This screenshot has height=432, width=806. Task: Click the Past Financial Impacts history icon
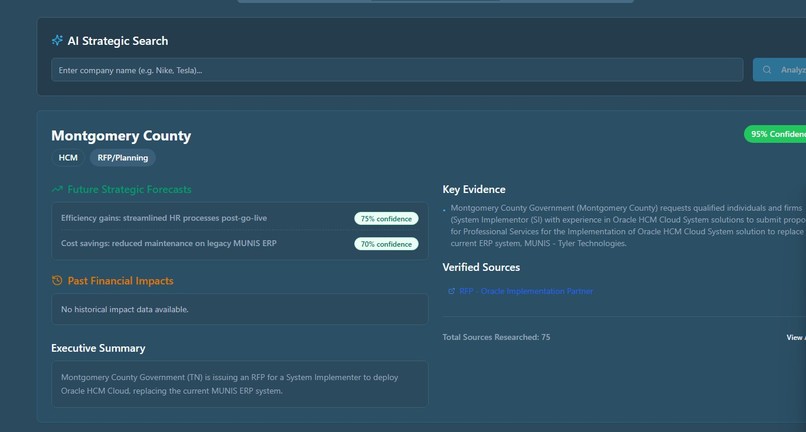pyautogui.click(x=57, y=280)
